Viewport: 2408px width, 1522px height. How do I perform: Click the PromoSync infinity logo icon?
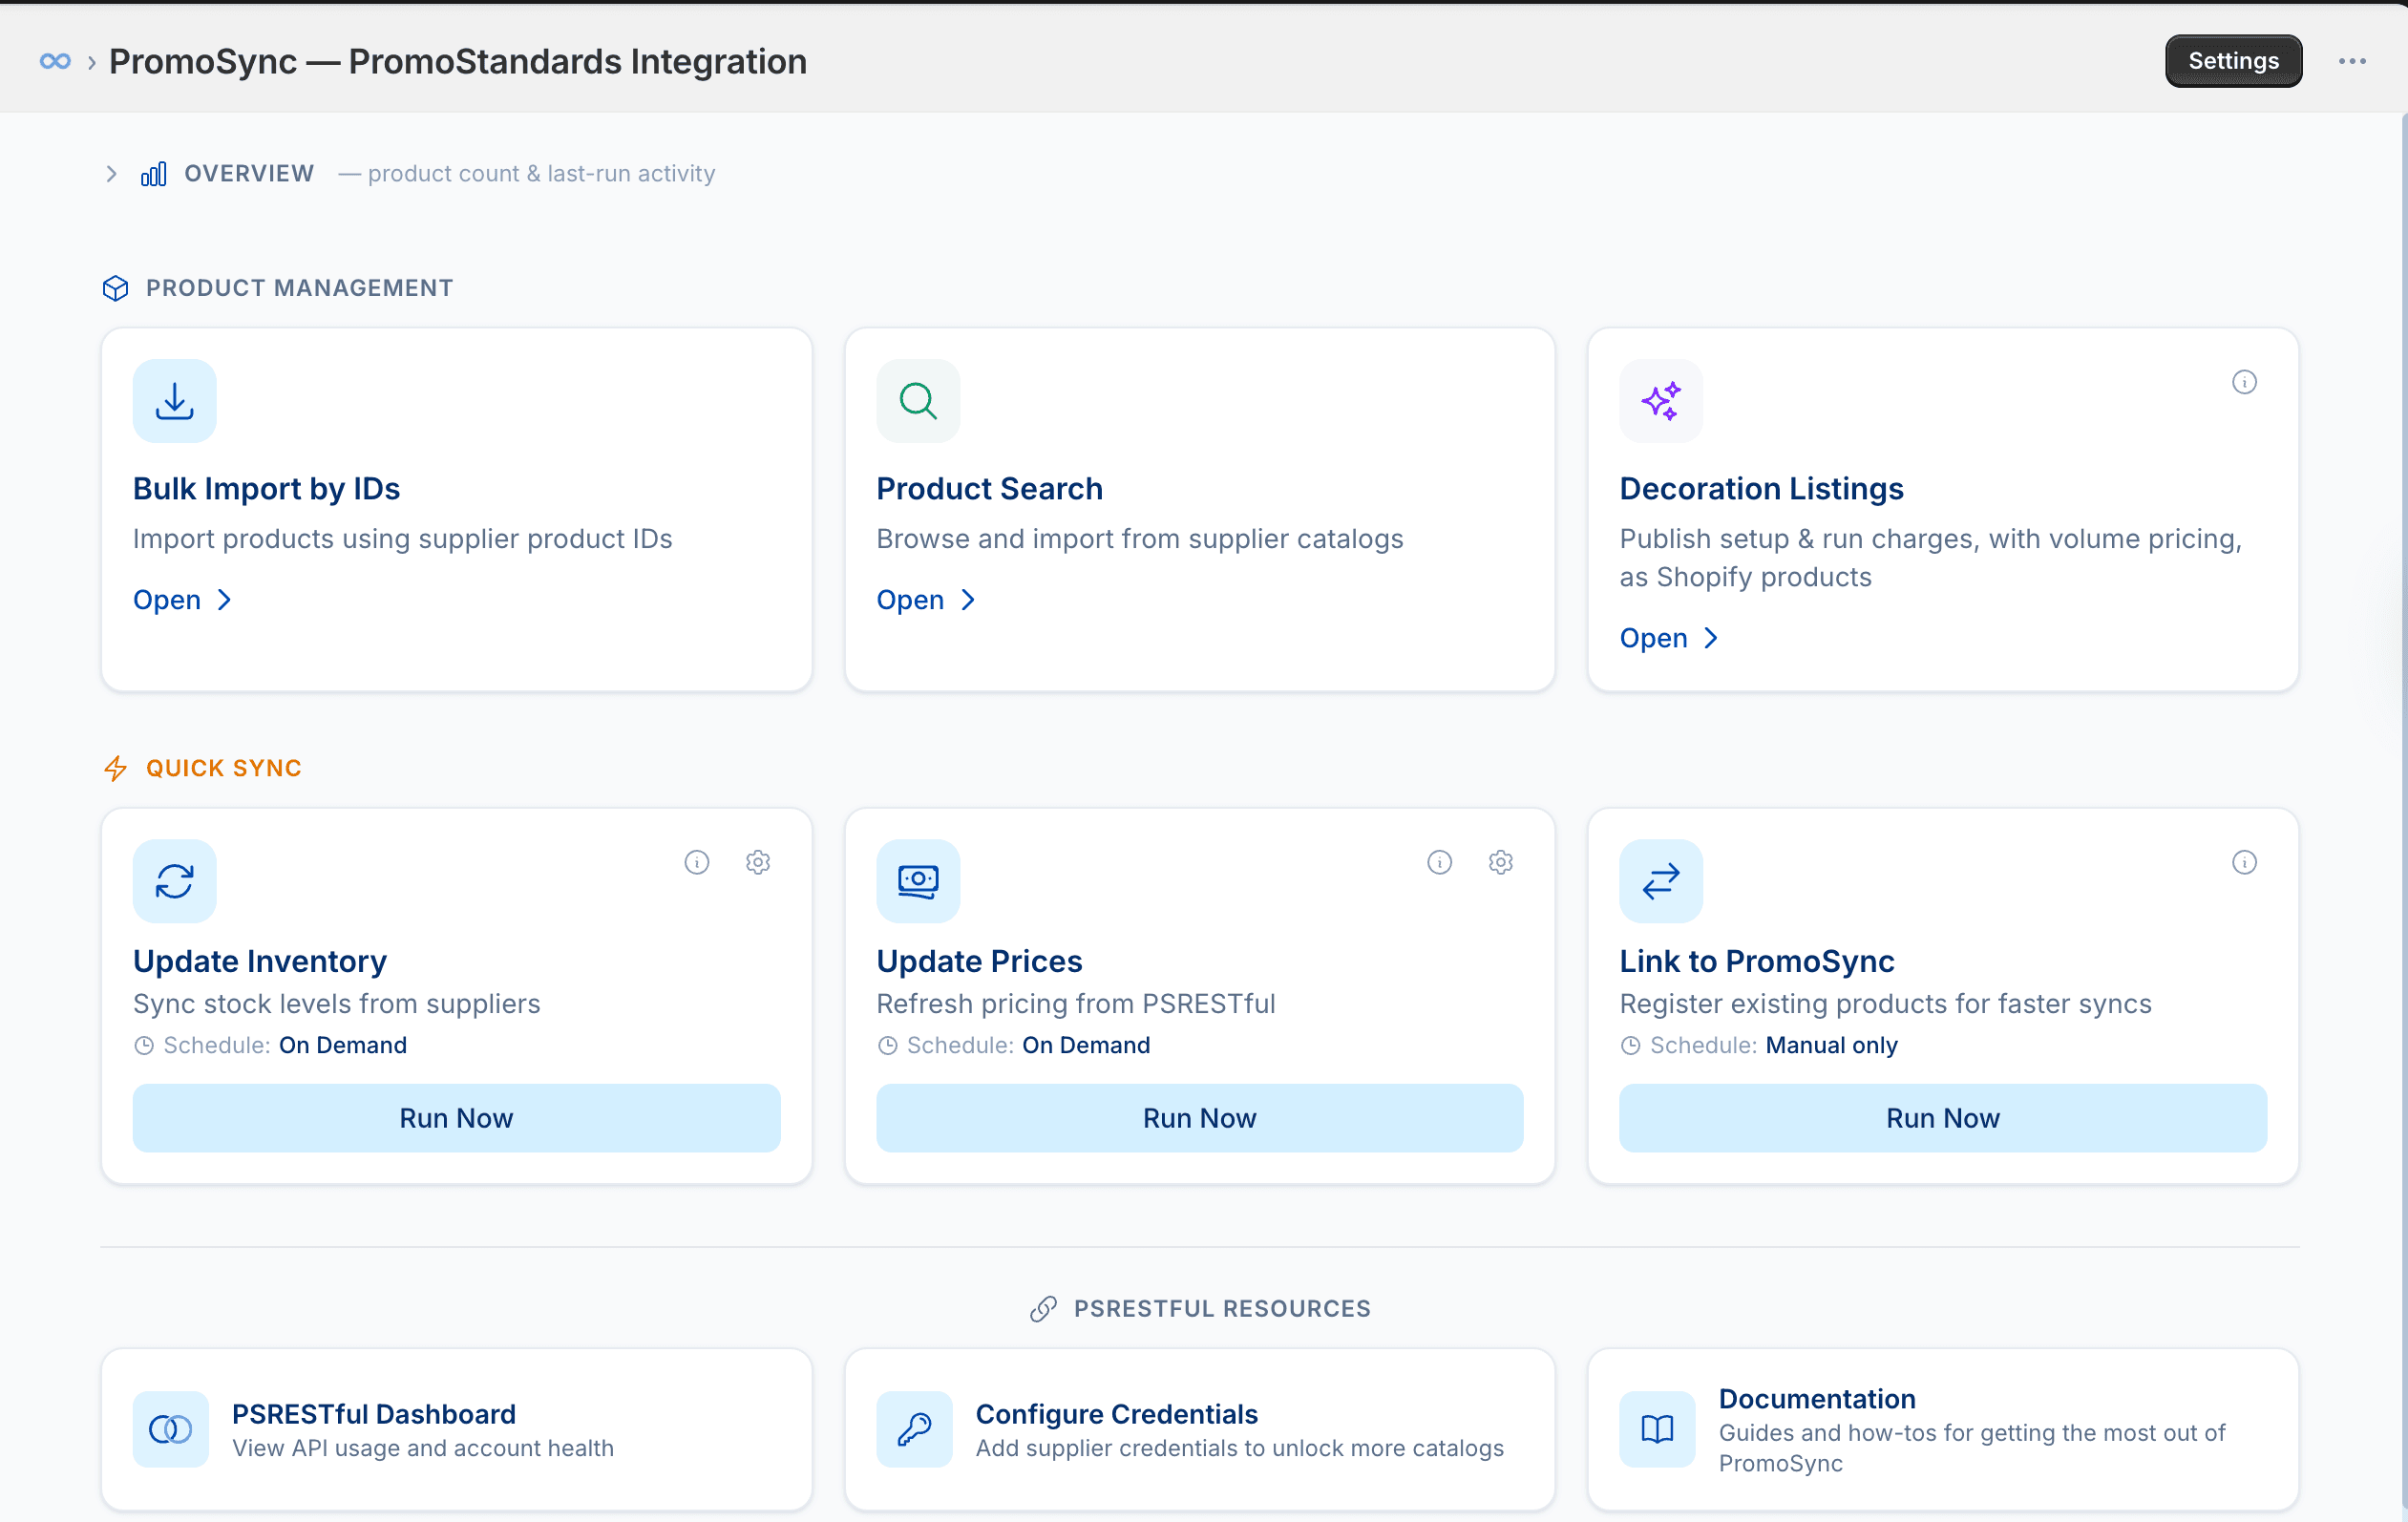[x=55, y=61]
